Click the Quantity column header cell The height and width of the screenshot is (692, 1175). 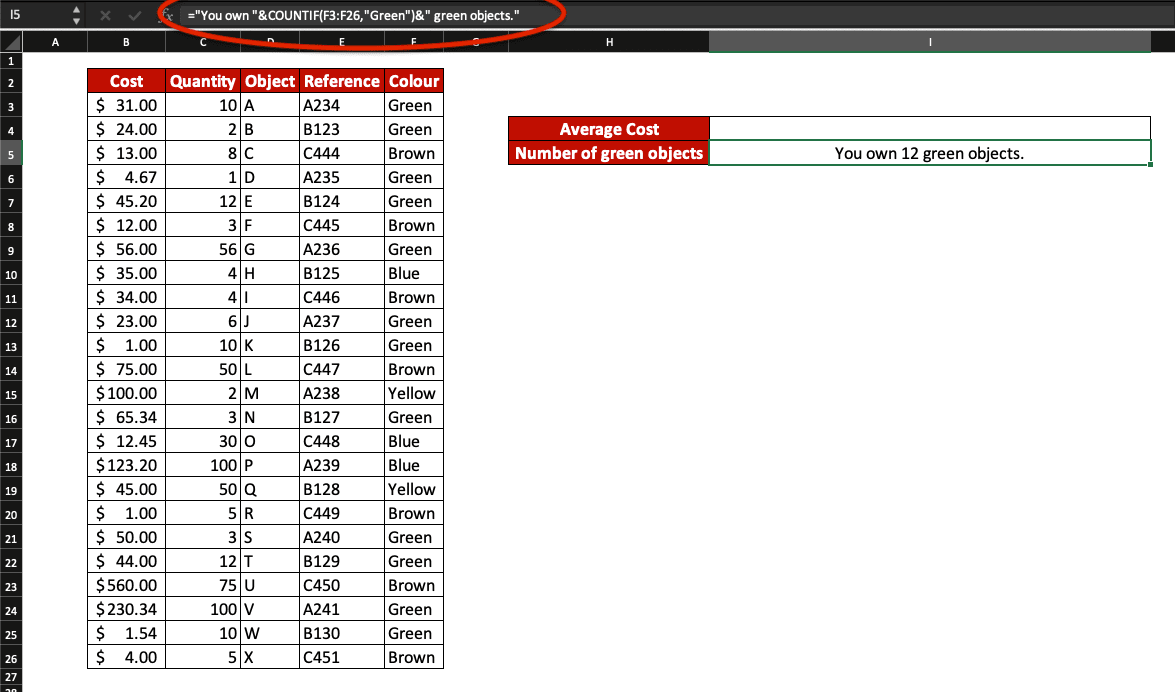pos(202,81)
